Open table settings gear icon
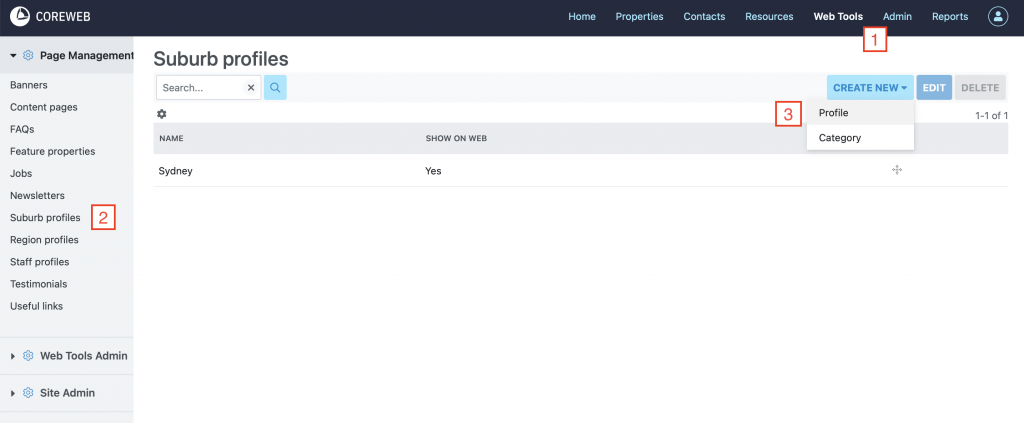The image size is (1024, 423). (162, 114)
